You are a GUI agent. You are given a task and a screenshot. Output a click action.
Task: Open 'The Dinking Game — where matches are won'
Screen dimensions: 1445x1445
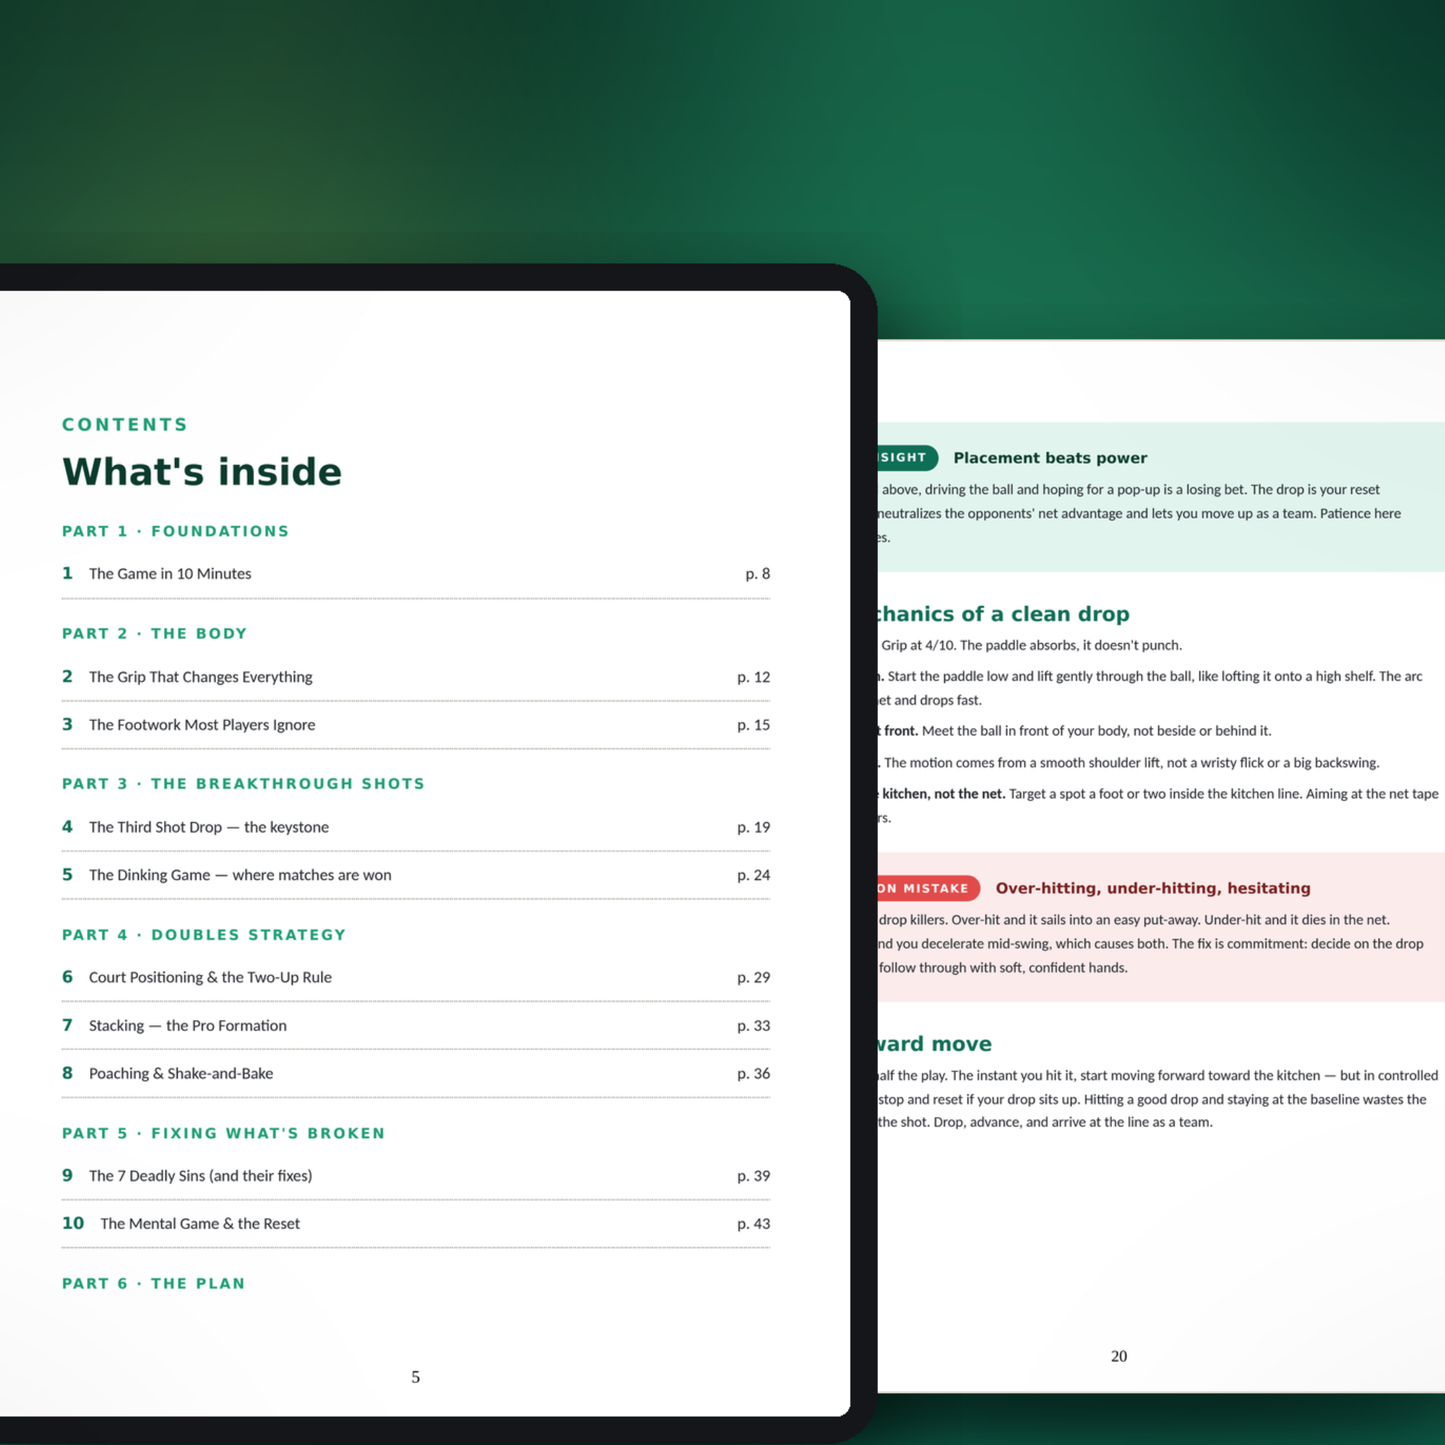[416, 875]
